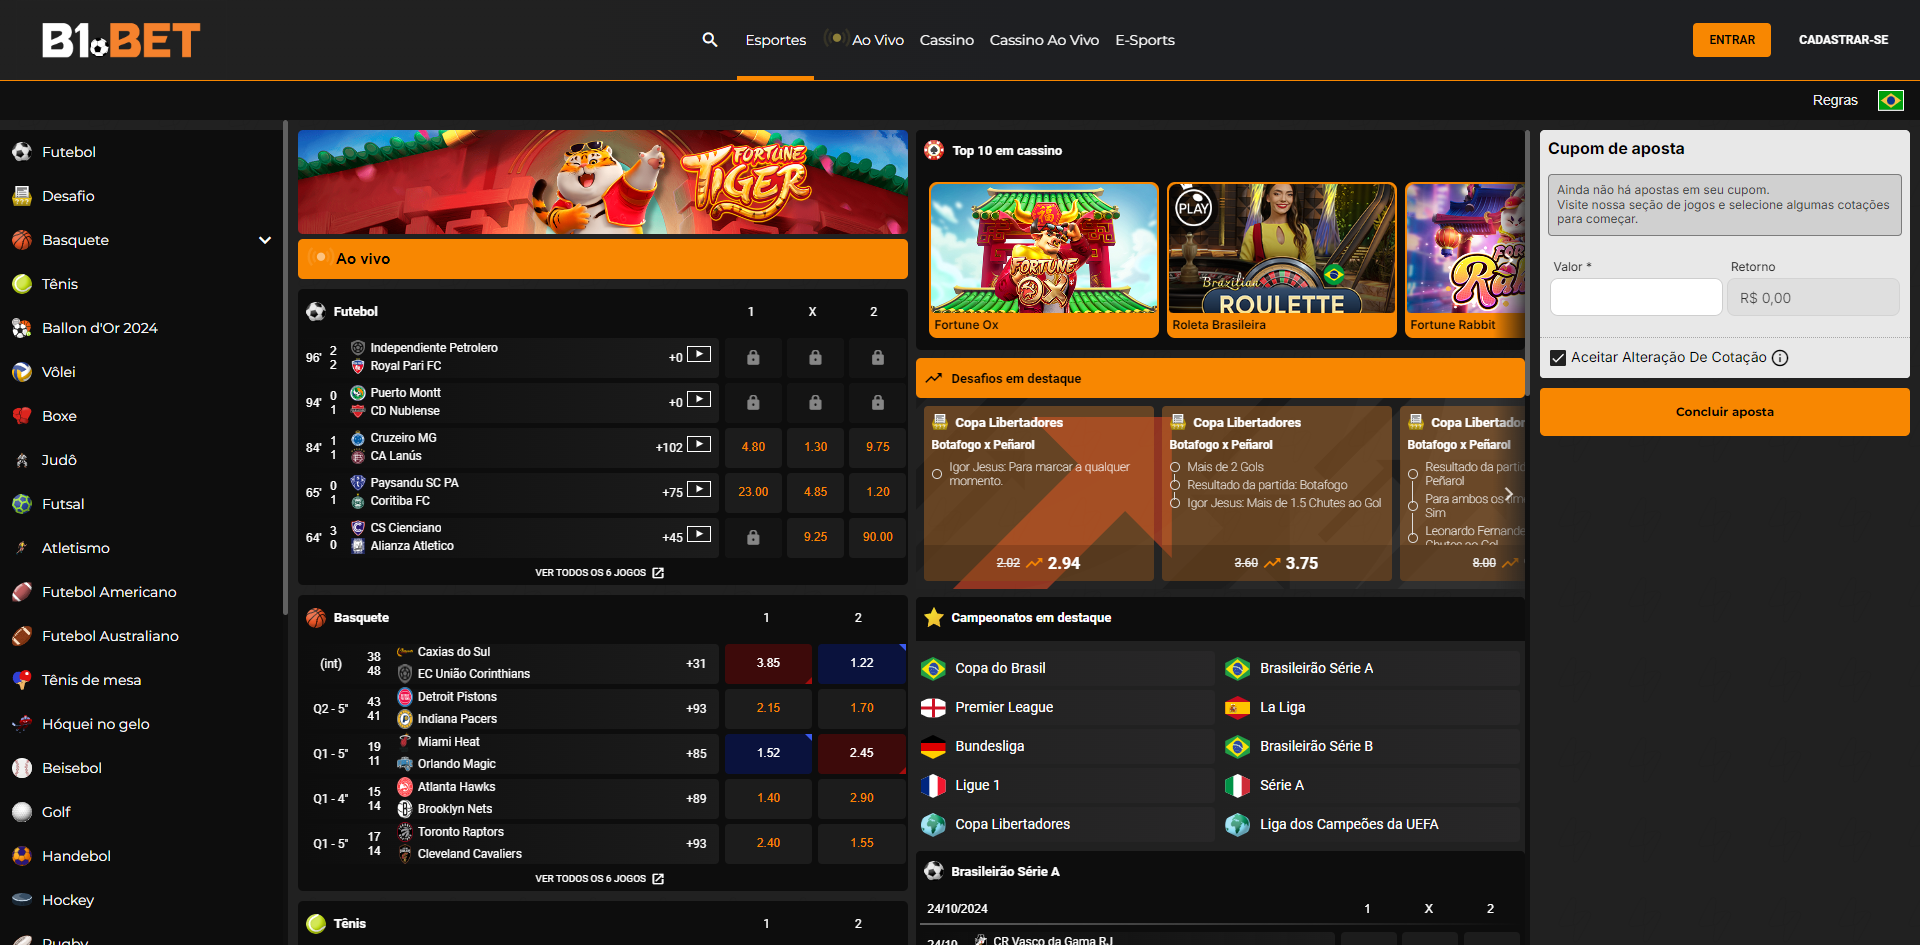Image resolution: width=1920 pixels, height=945 pixels.
Task: Open Handebol sidebar sport
Action: tap(76, 856)
